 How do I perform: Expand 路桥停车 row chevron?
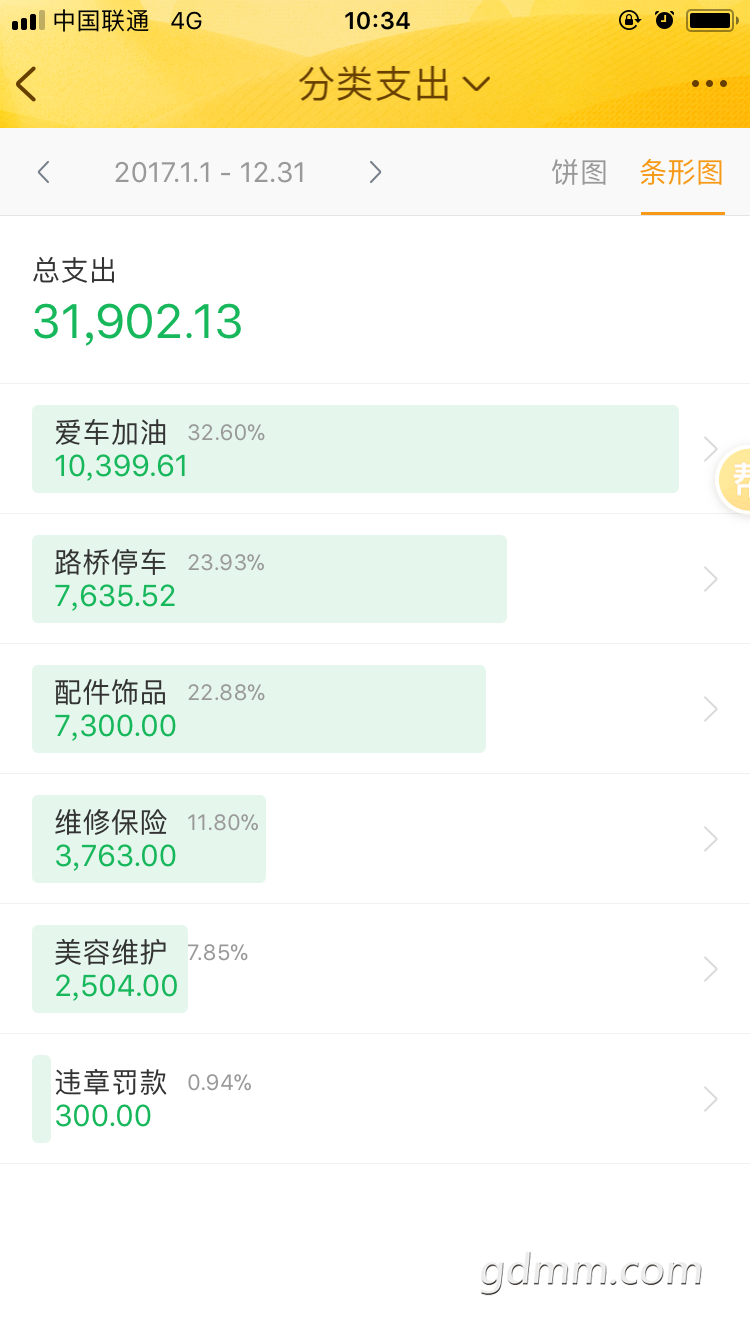[x=711, y=579]
